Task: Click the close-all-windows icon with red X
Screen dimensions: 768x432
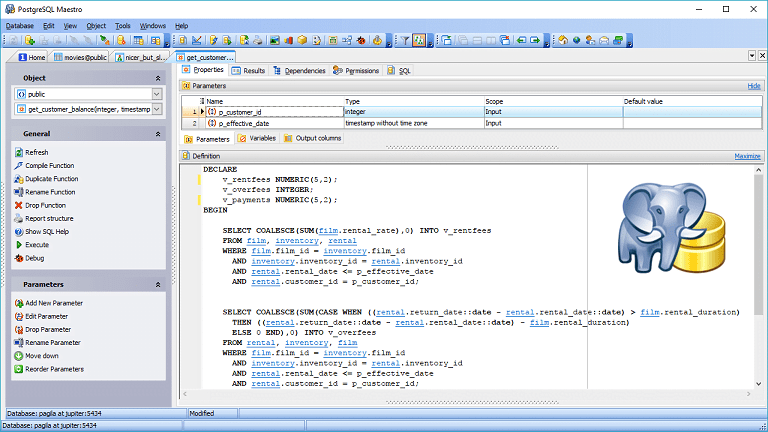Action: click(504, 41)
